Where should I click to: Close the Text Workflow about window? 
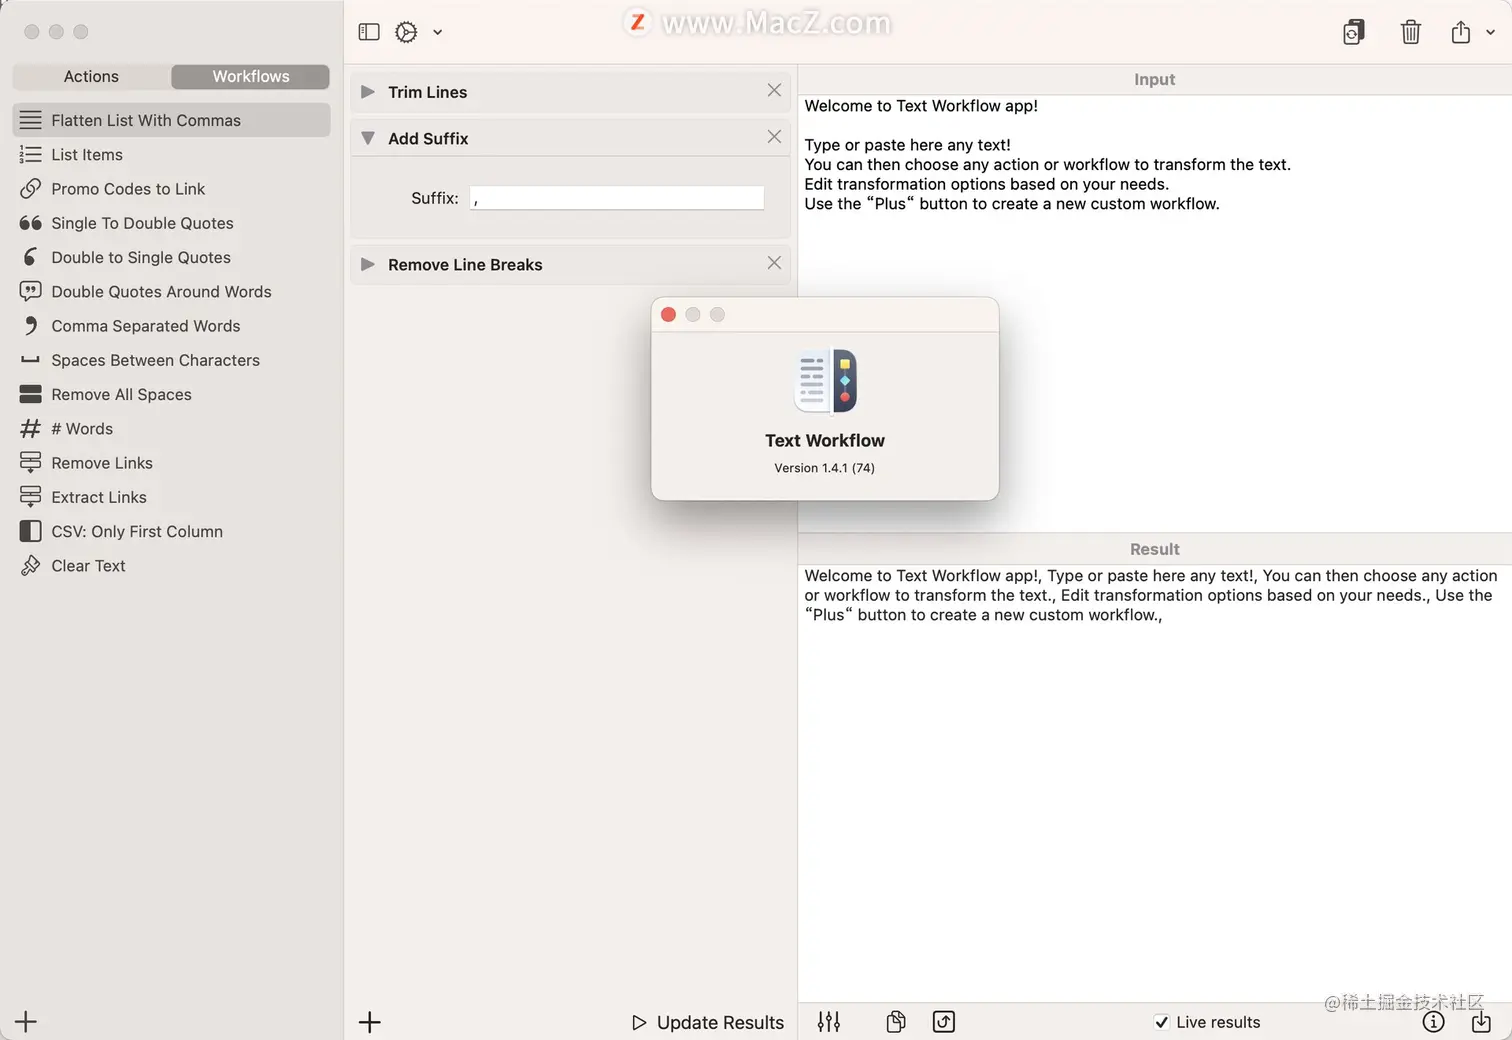point(668,315)
